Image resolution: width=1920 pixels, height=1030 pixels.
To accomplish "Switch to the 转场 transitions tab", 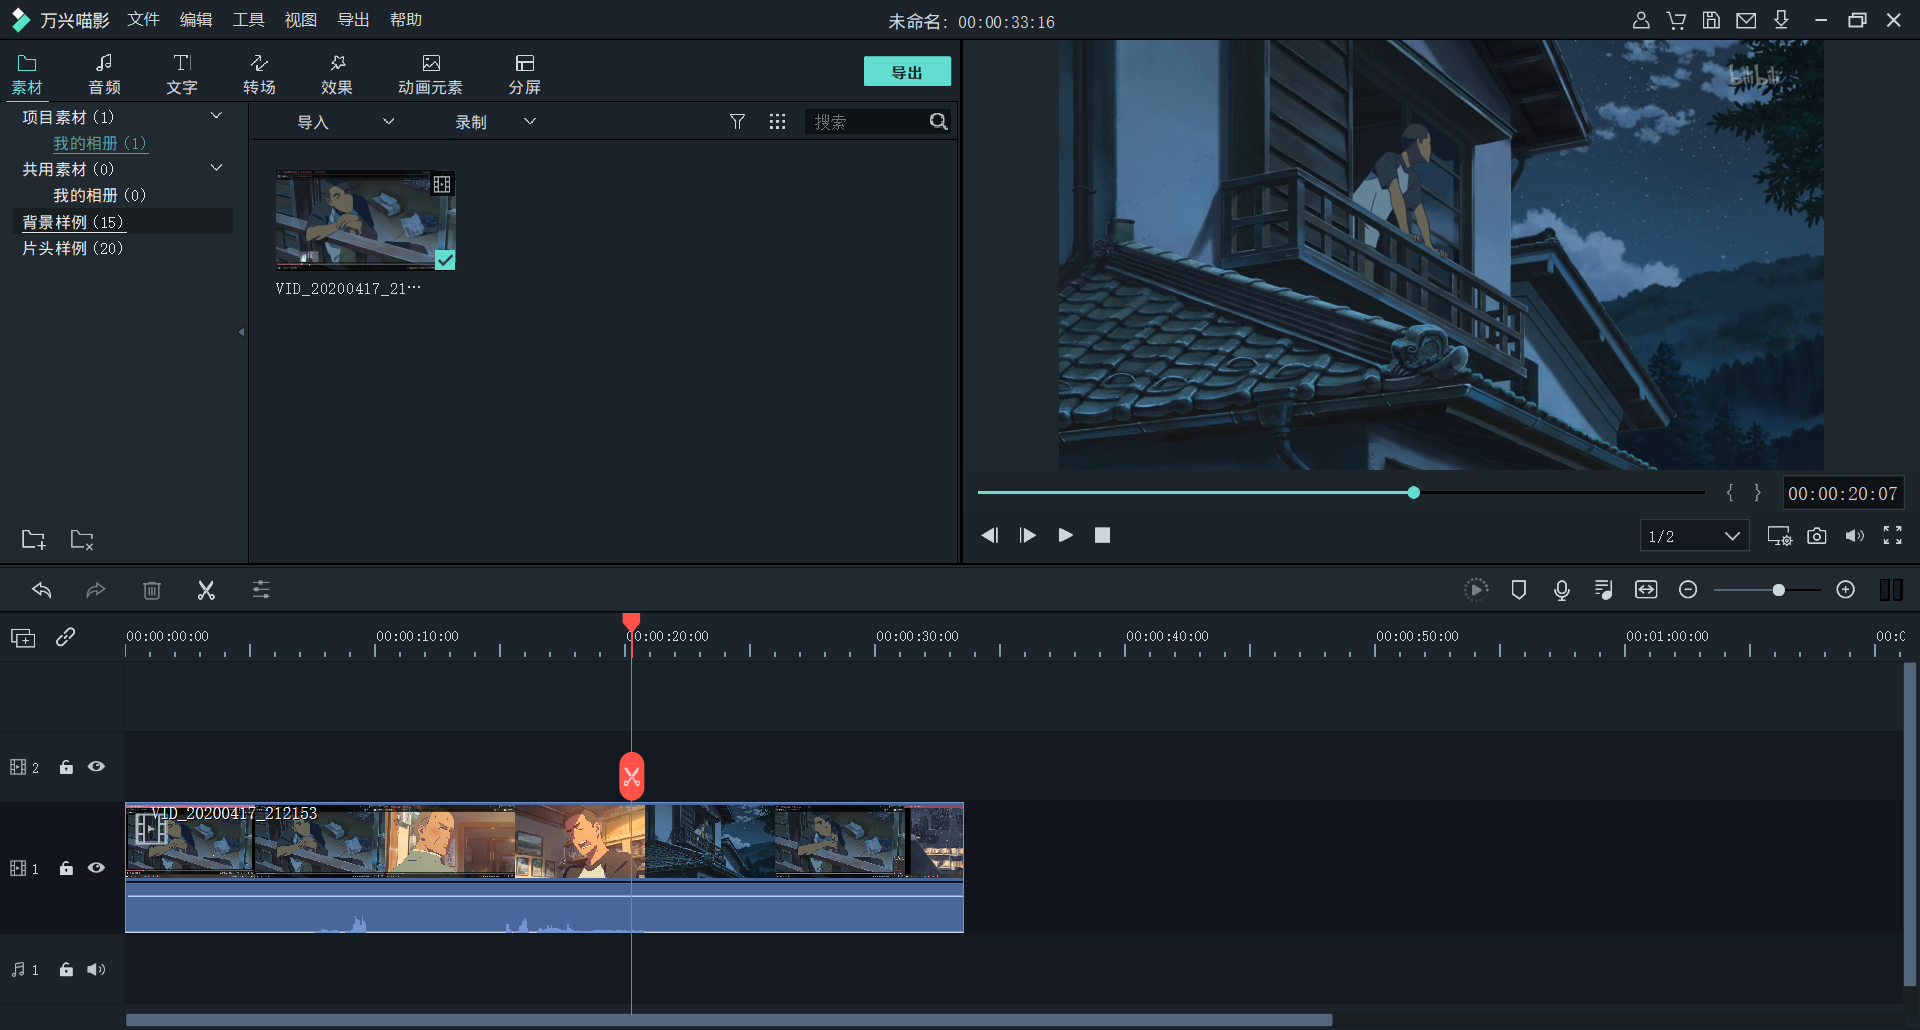I will pos(259,74).
